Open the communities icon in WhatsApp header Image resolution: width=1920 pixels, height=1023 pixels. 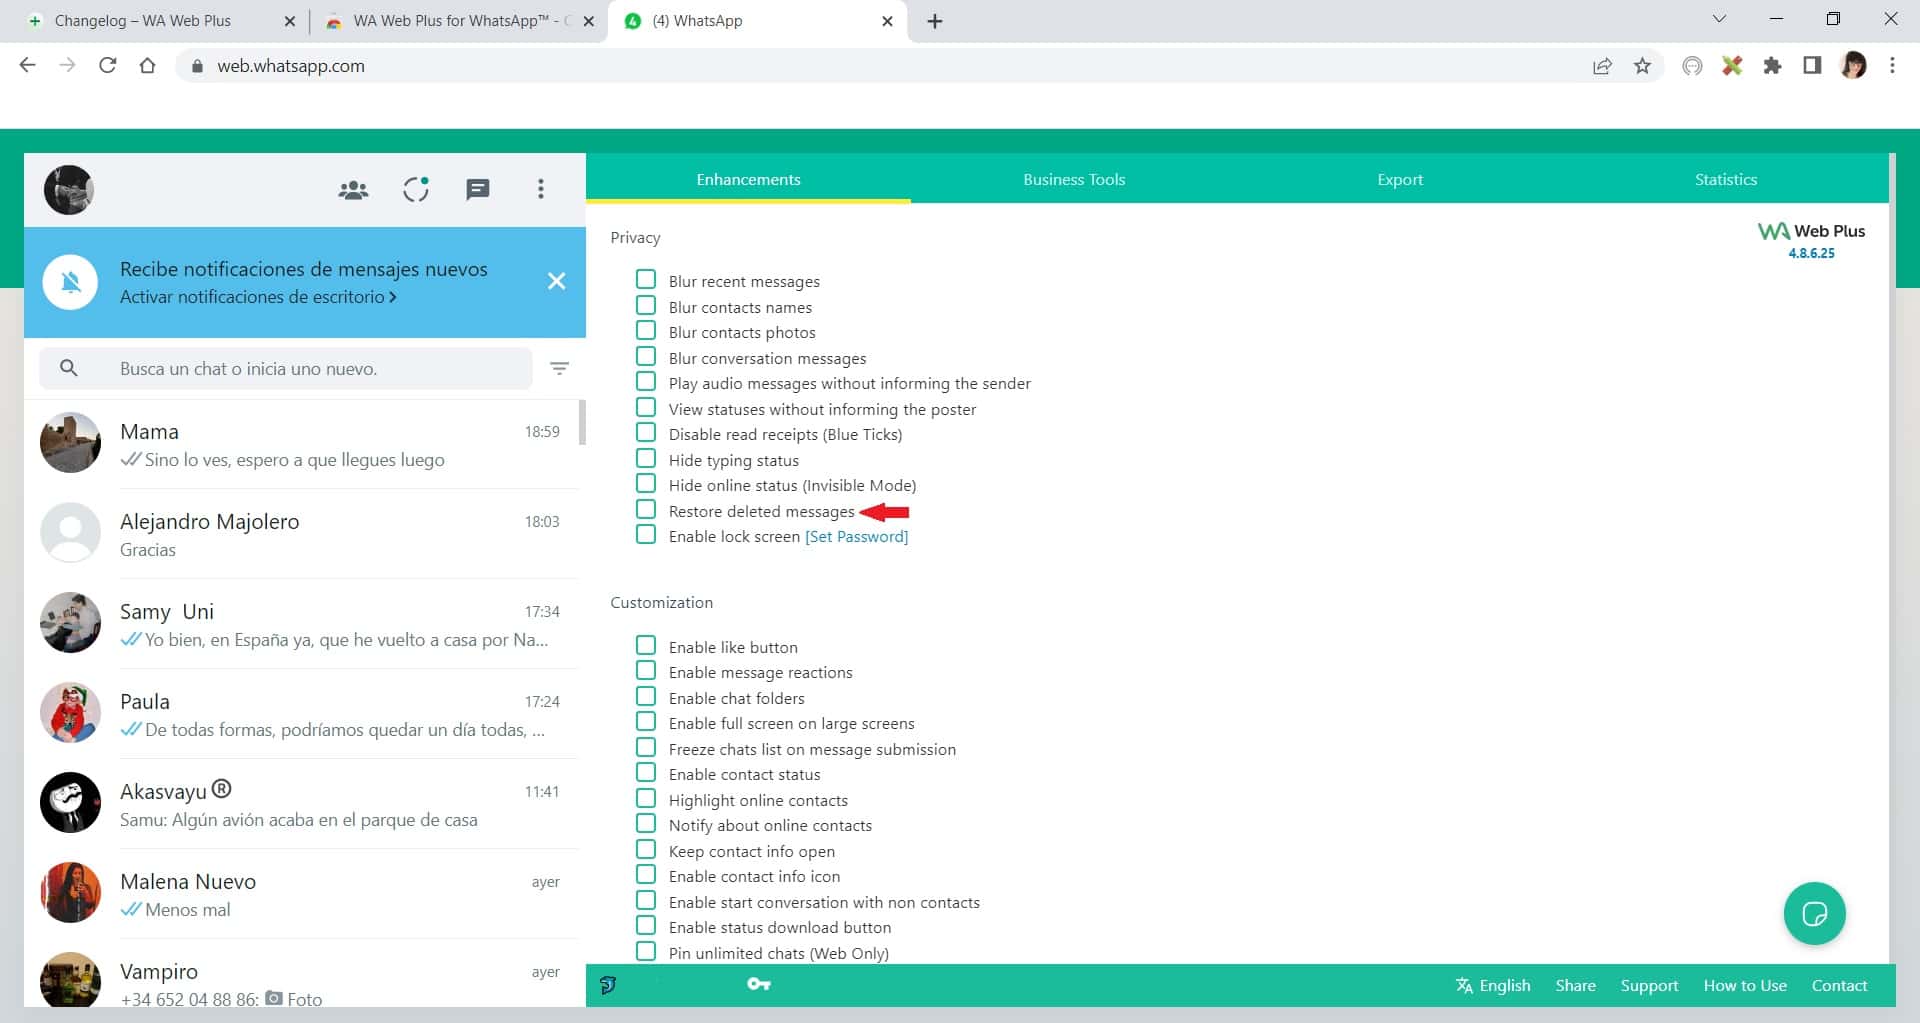(353, 190)
